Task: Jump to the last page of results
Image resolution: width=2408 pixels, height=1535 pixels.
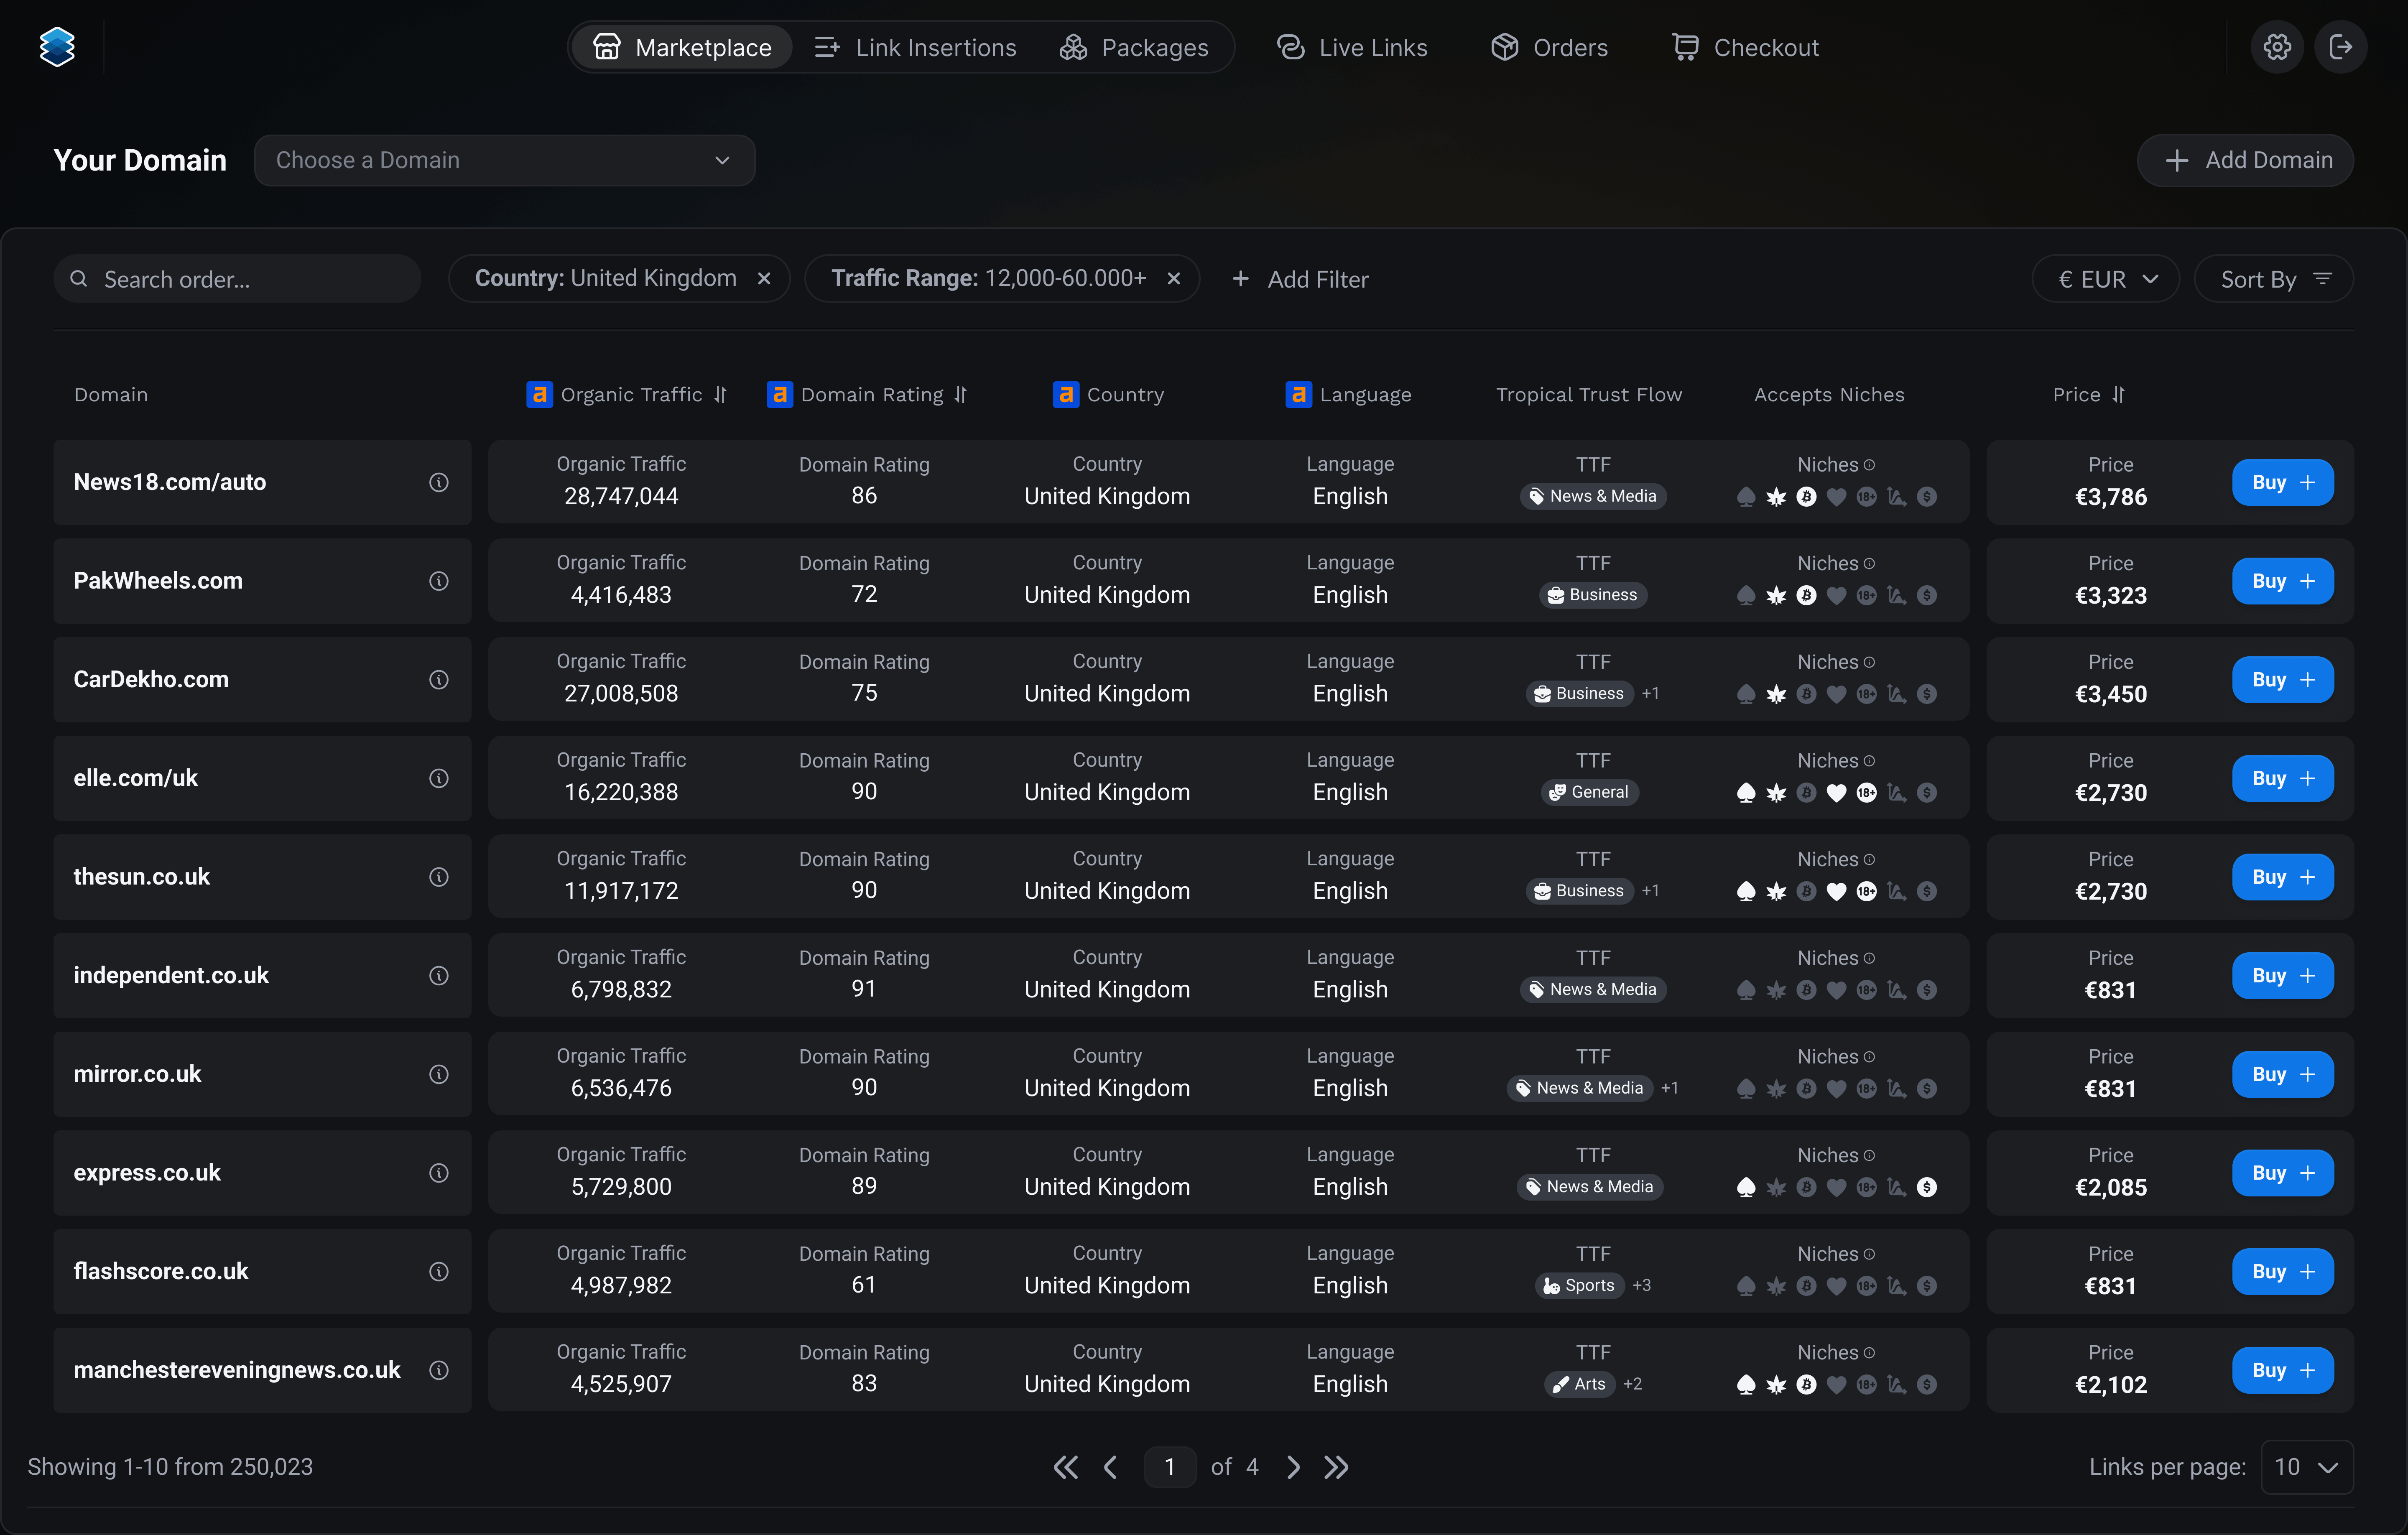Action: tap(1336, 1467)
